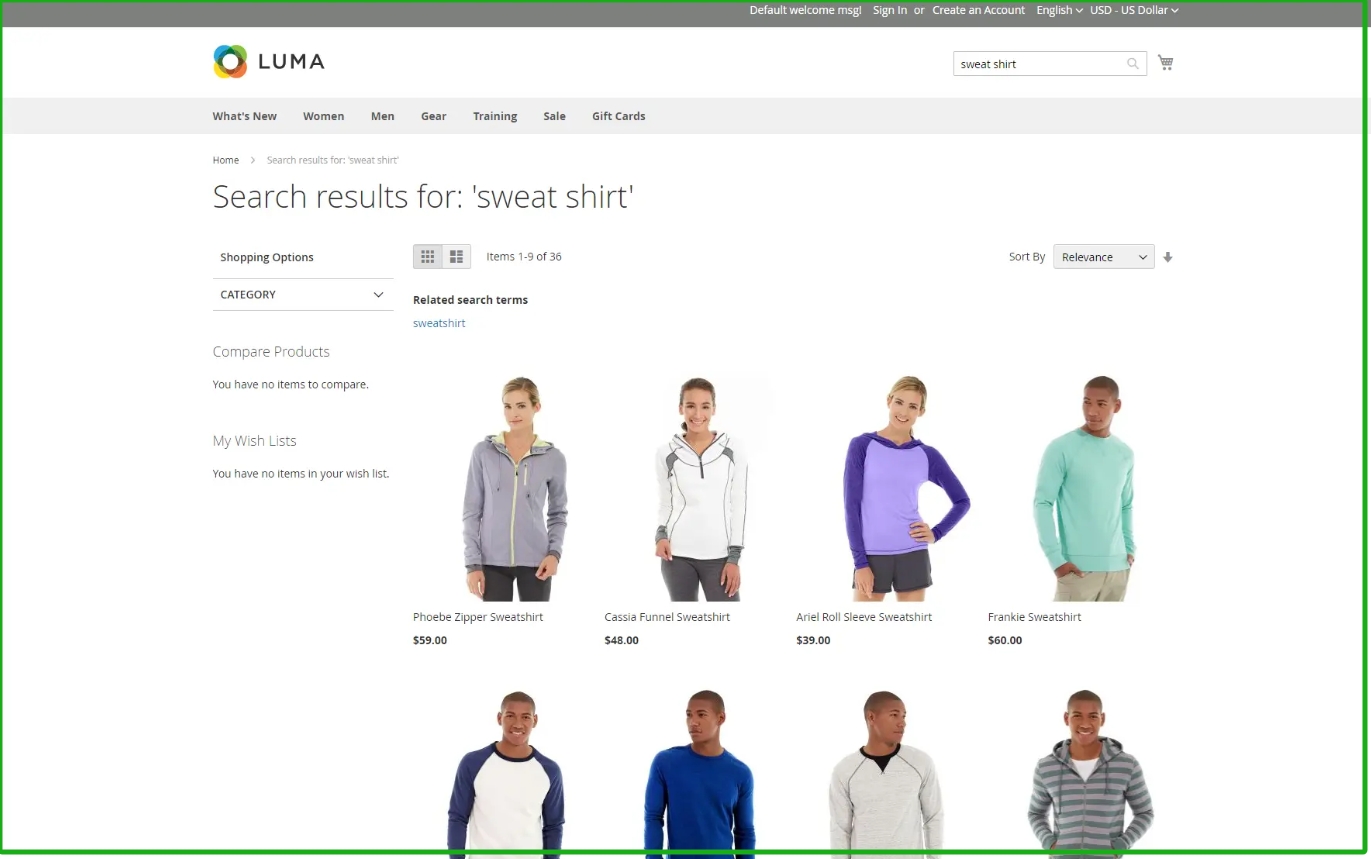Open the Sort By Relevance dropdown

(x=1104, y=257)
